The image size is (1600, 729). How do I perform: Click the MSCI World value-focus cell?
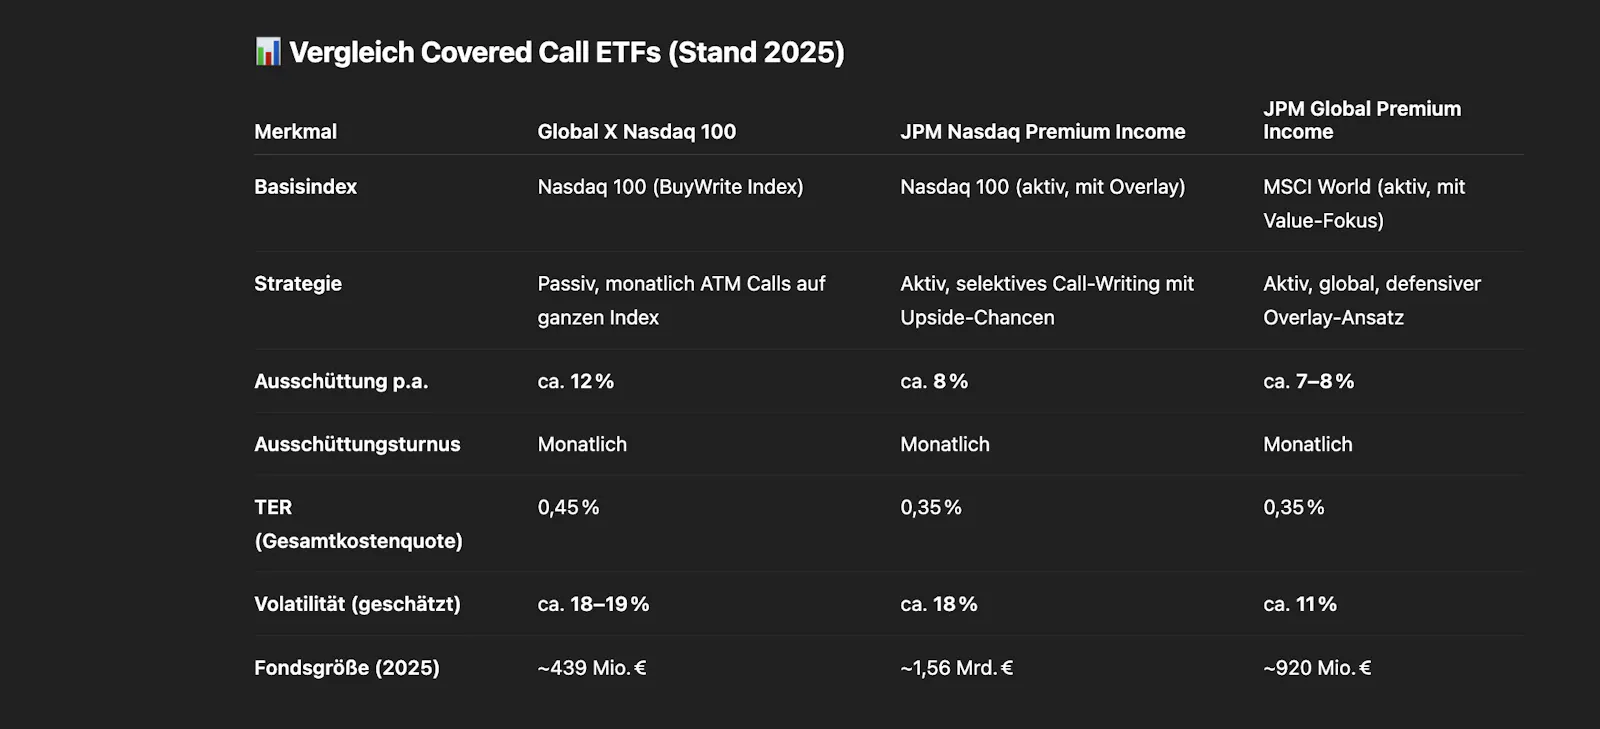click(x=1363, y=203)
